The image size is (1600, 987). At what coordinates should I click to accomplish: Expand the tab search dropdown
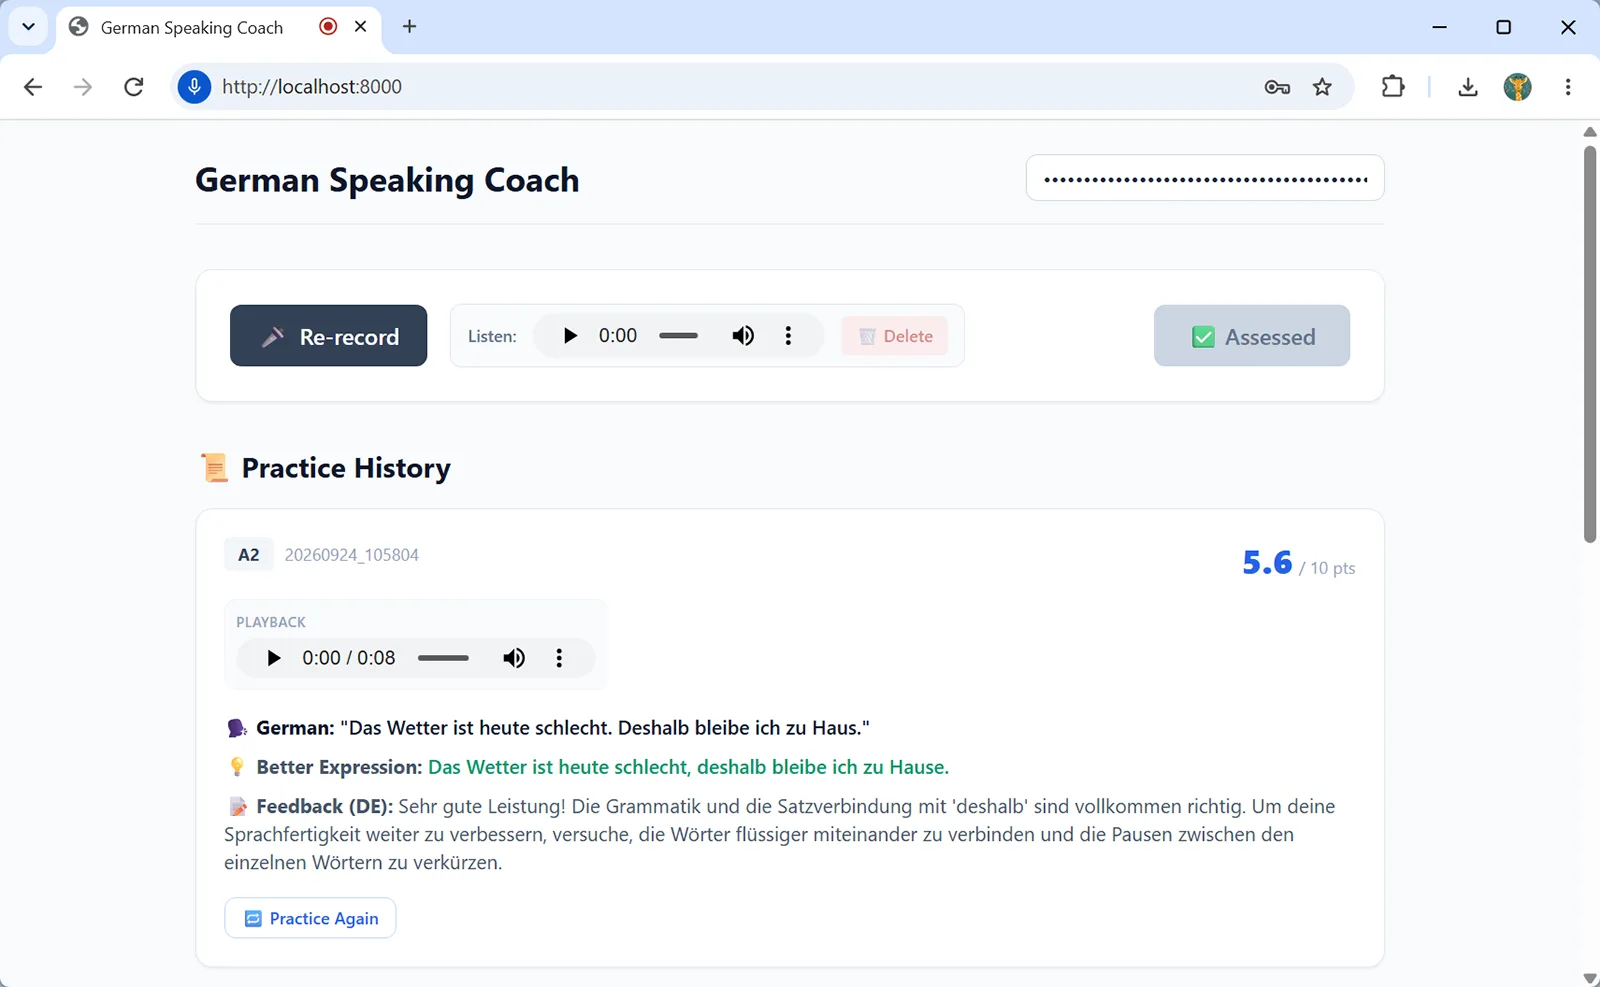point(28,27)
